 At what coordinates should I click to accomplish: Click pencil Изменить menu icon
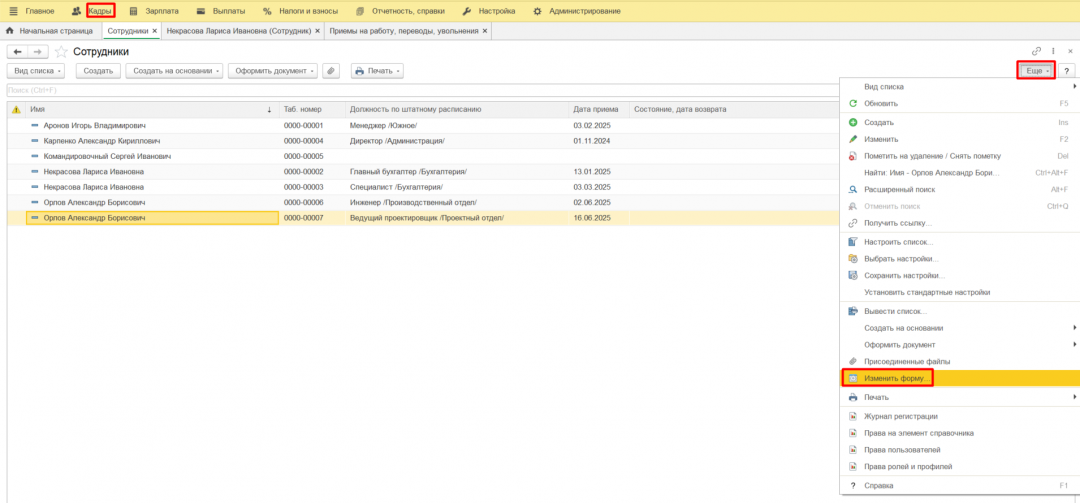853,139
